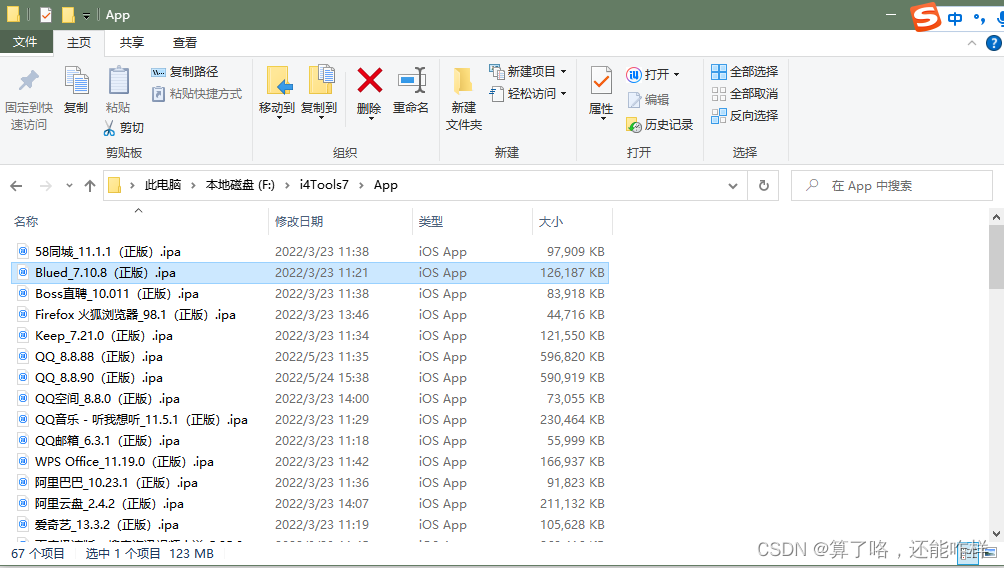This screenshot has width=1004, height=568.
Task: Select QQ_8.8.88 ipa file
Action: click(310, 357)
